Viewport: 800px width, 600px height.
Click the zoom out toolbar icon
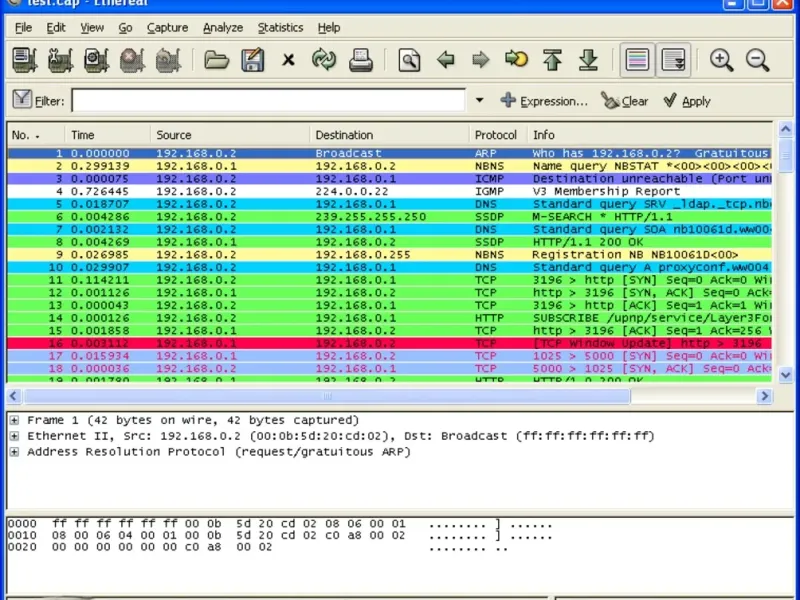coord(757,60)
